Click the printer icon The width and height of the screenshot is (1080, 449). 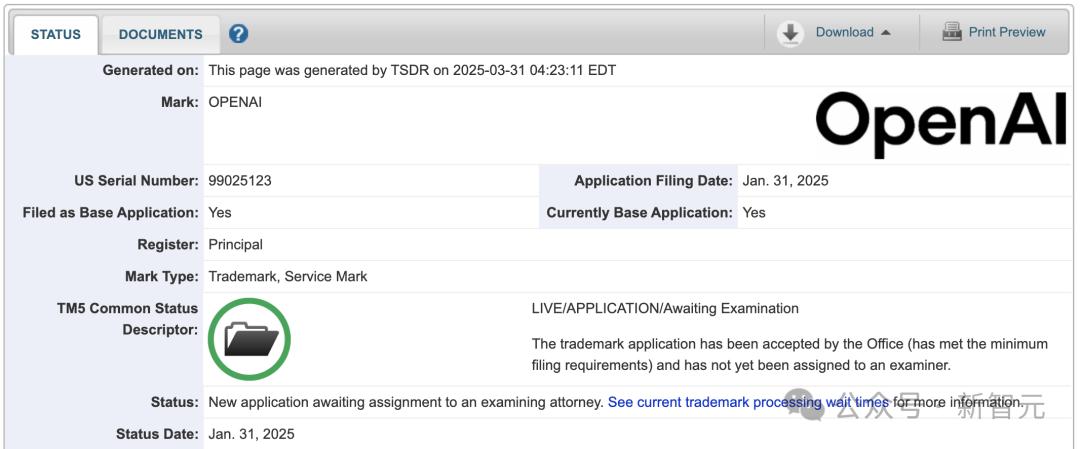(x=952, y=32)
